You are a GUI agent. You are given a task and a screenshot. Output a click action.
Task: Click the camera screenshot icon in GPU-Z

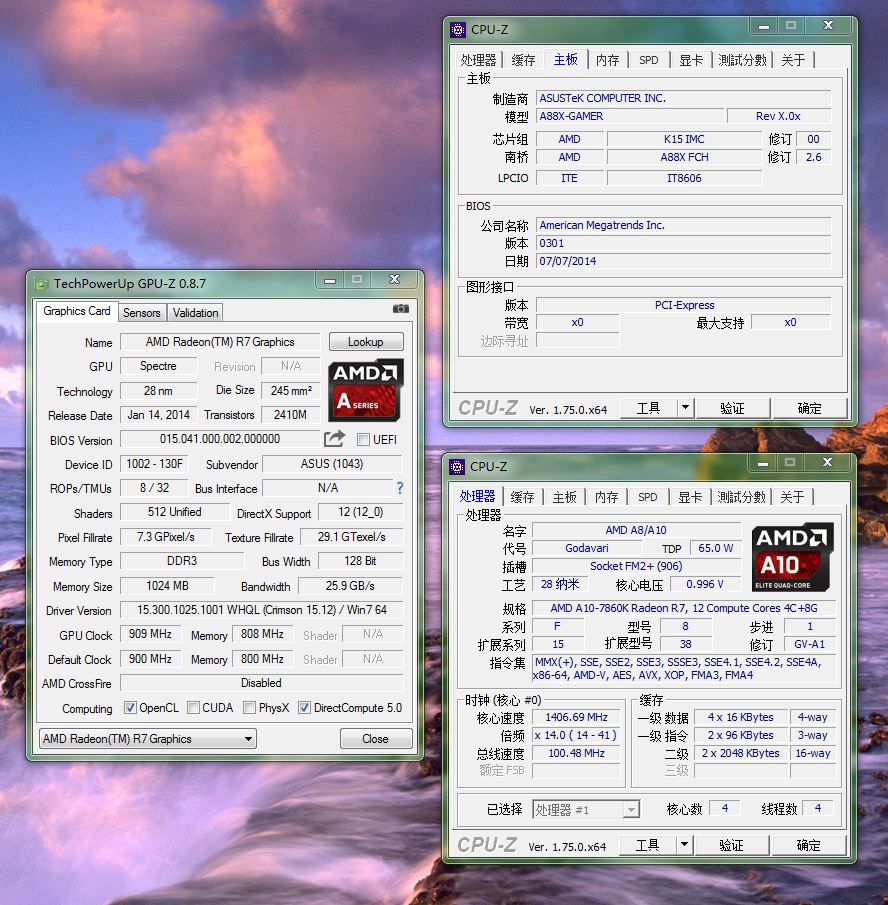tap(401, 309)
